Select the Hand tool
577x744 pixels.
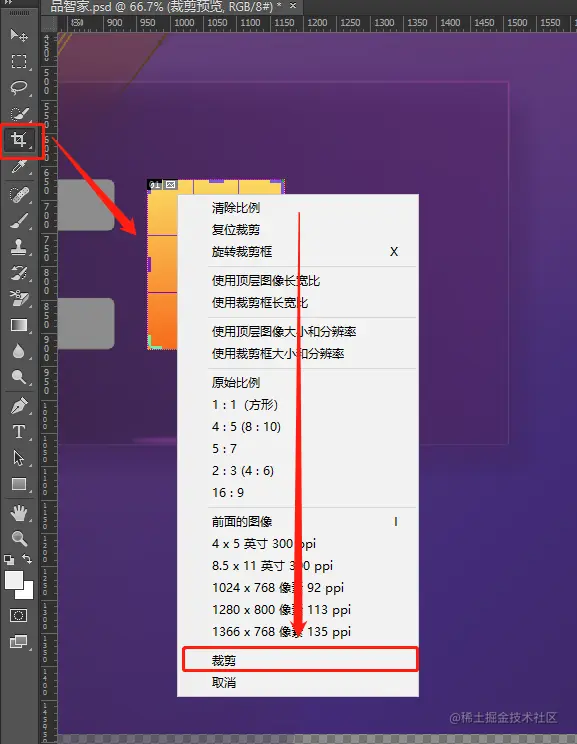click(x=19, y=512)
